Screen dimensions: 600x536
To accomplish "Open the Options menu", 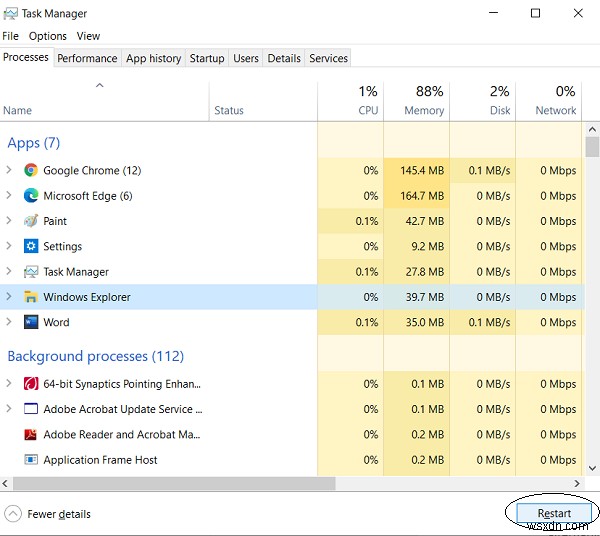I will [x=47, y=36].
